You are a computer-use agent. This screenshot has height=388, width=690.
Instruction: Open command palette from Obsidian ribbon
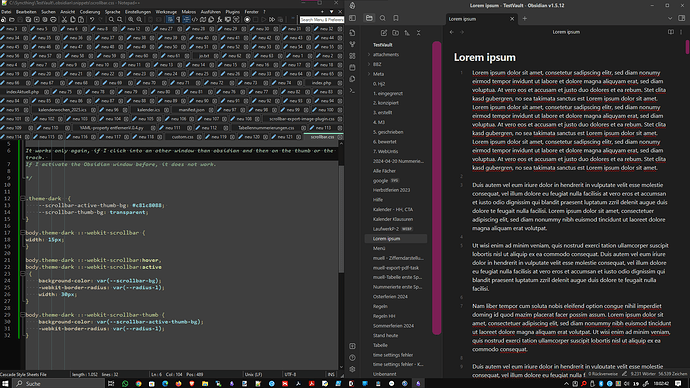point(352,91)
